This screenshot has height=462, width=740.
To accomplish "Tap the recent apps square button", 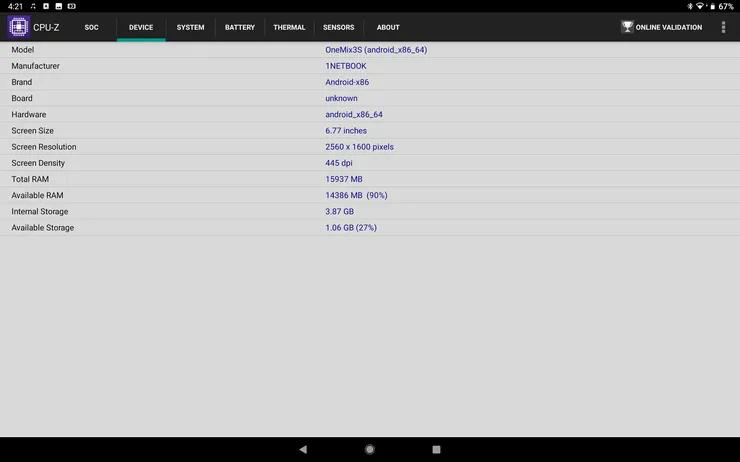I will tap(436, 449).
